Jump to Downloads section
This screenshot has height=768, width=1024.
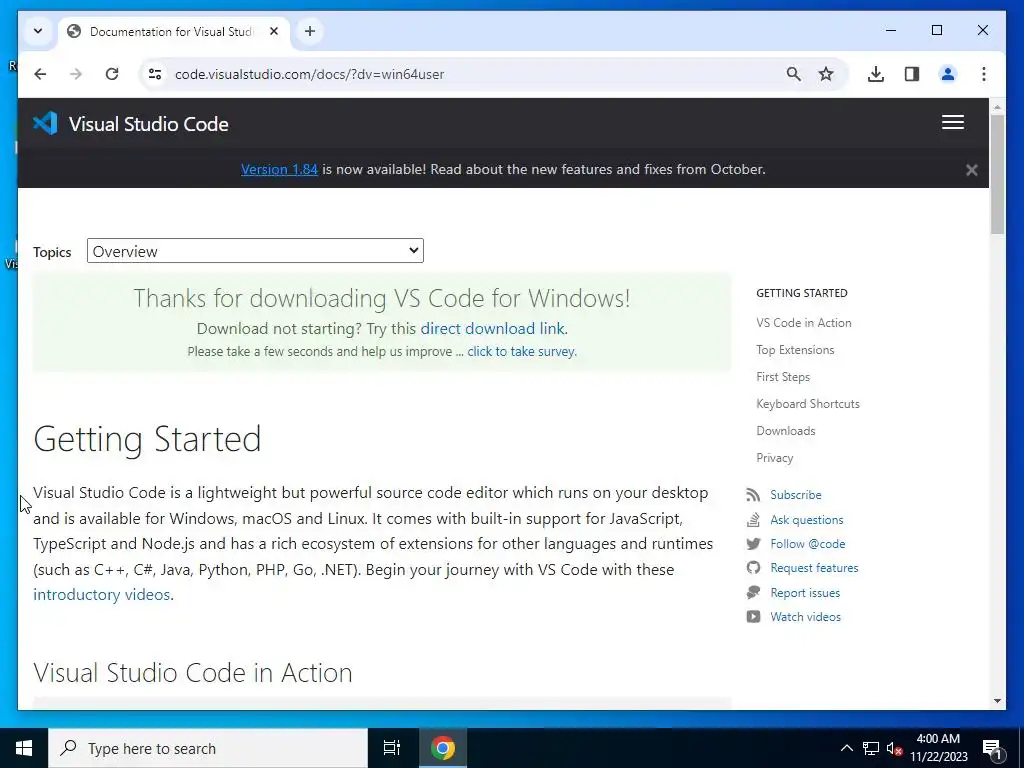(x=786, y=431)
